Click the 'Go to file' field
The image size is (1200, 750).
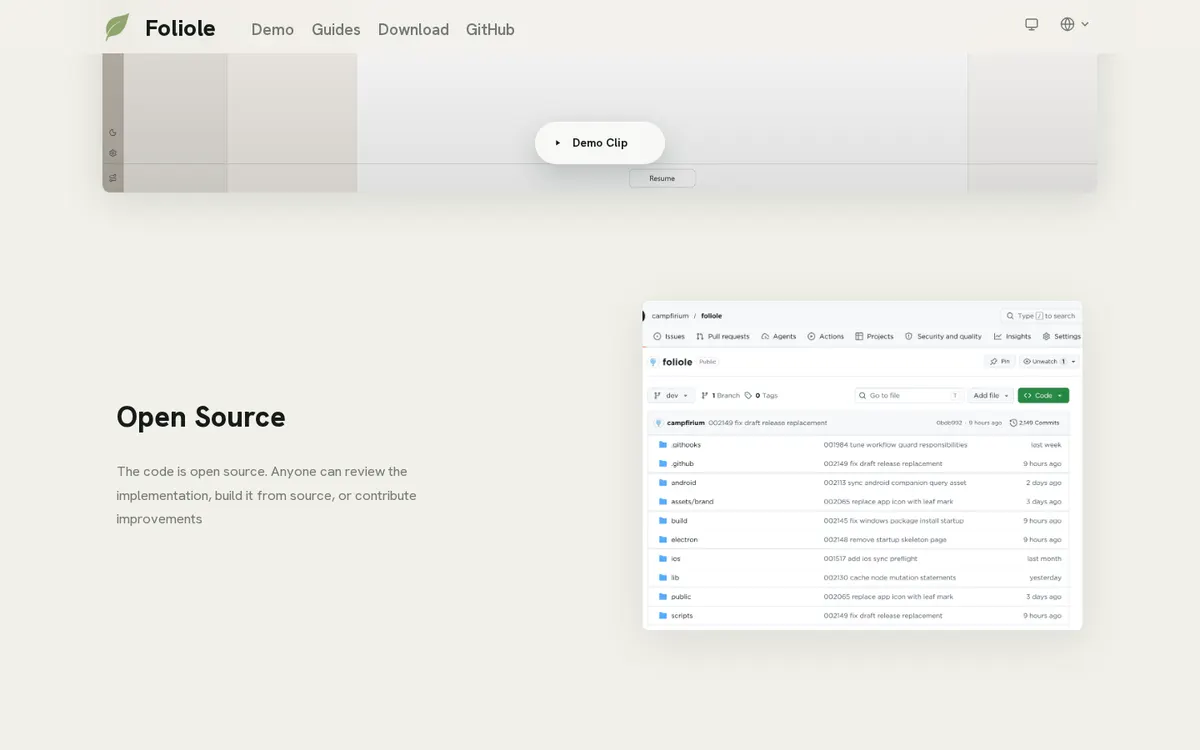910,395
